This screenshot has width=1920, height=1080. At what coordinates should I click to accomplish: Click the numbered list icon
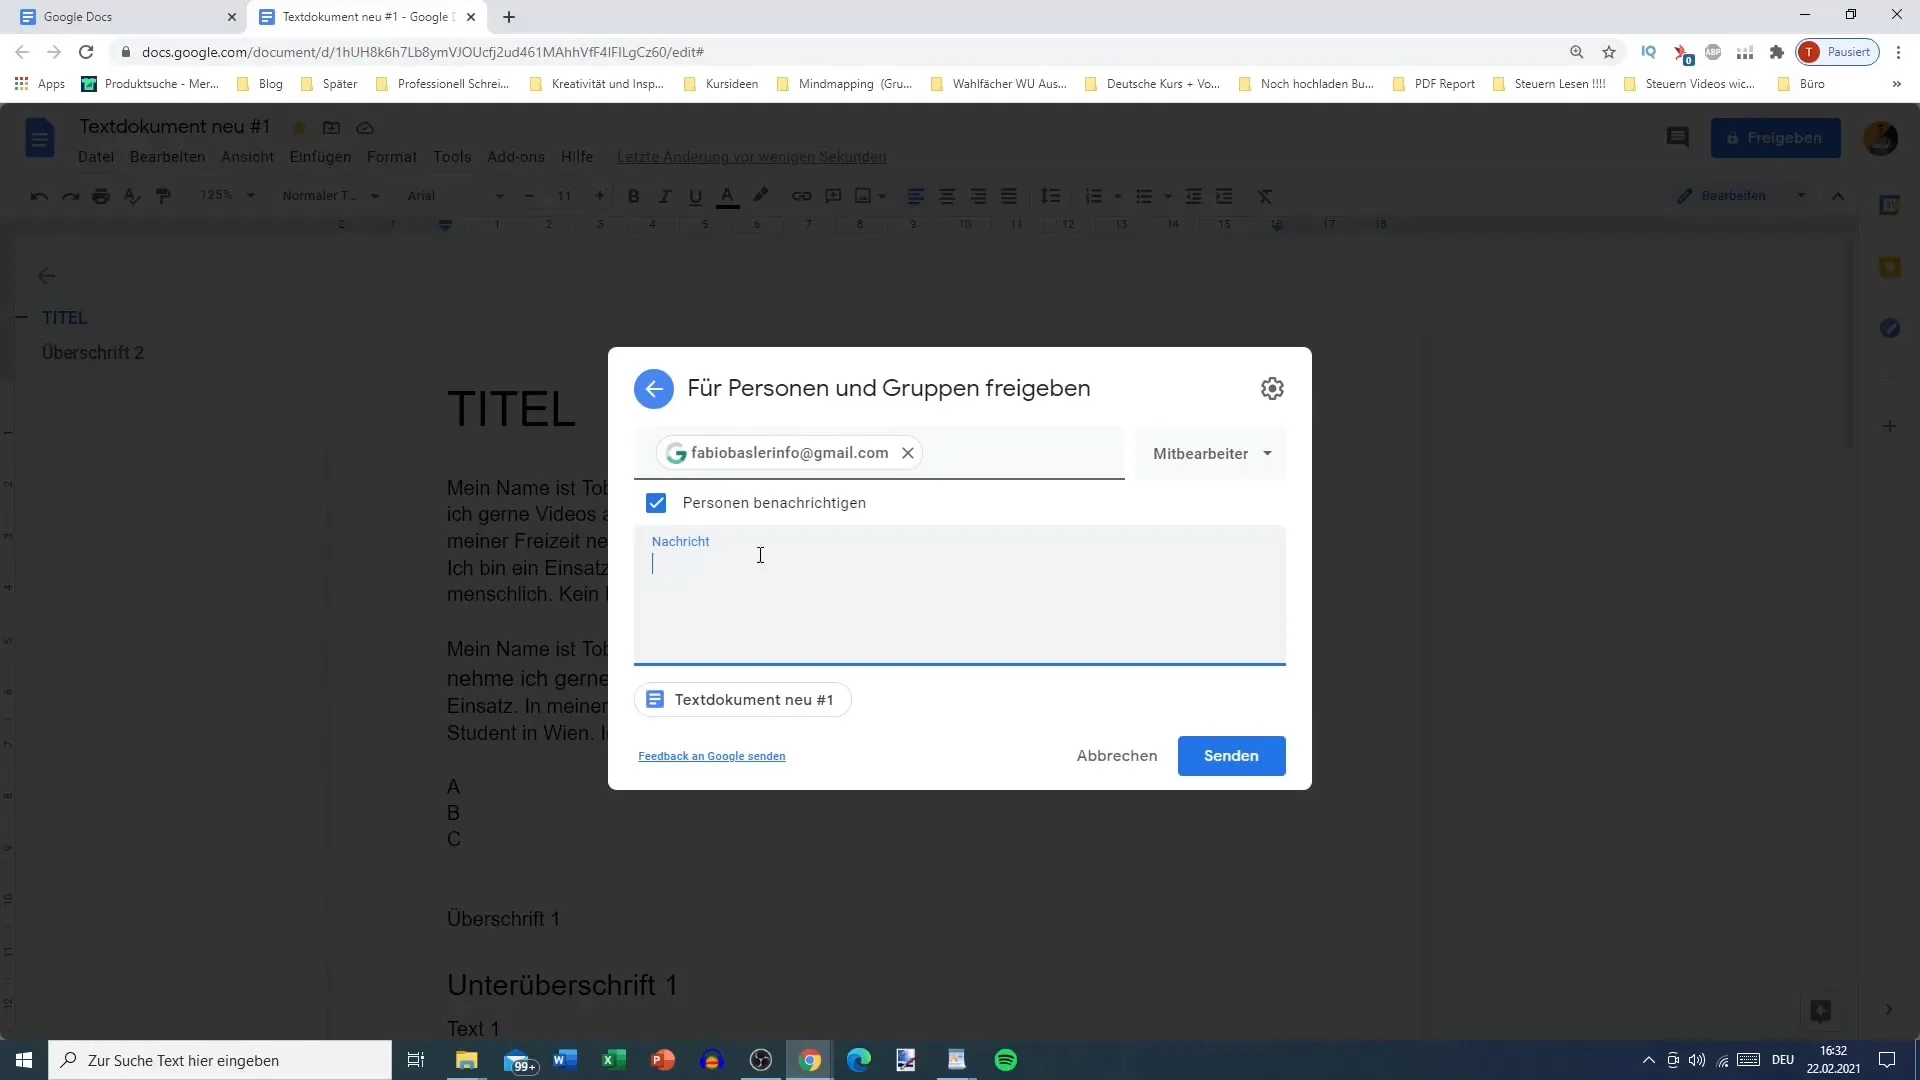point(1095,195)
